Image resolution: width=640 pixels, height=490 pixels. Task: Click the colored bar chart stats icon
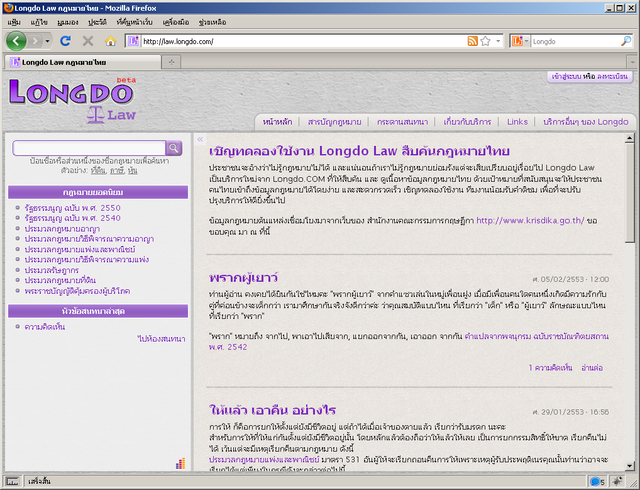point(180,463)
